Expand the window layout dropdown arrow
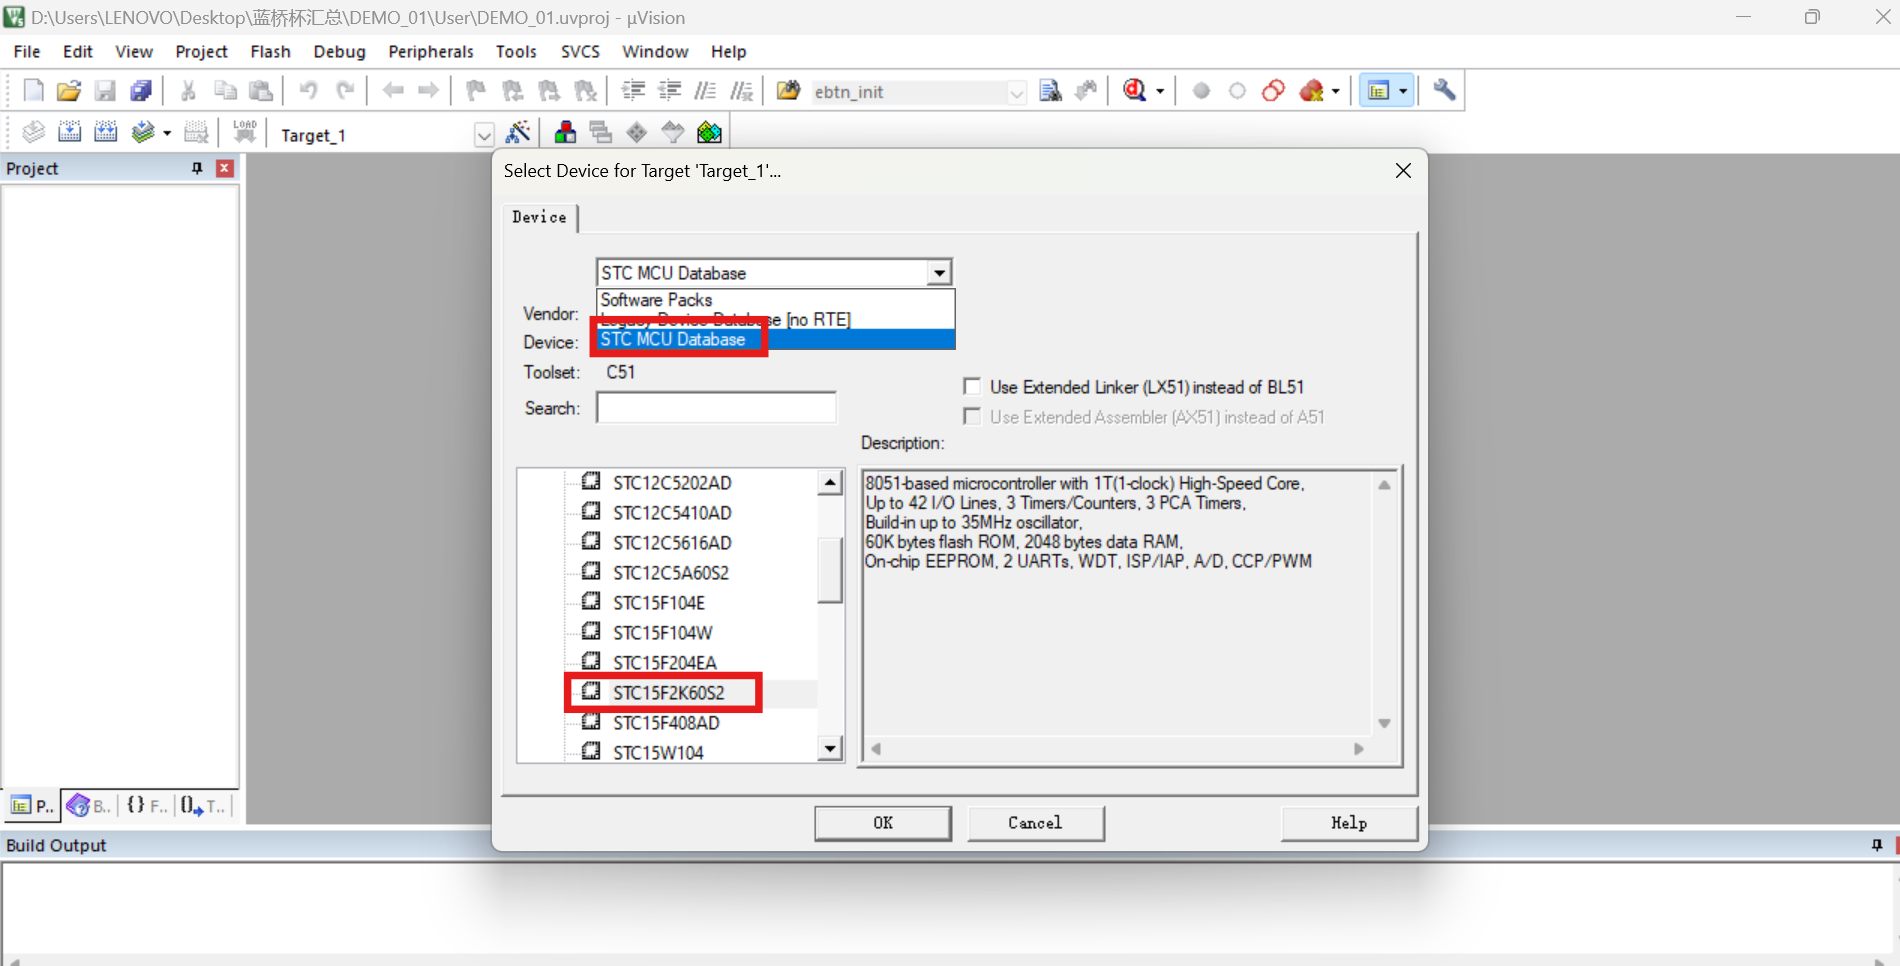This screenshot has height=966, width=1900. point(1403,91)
